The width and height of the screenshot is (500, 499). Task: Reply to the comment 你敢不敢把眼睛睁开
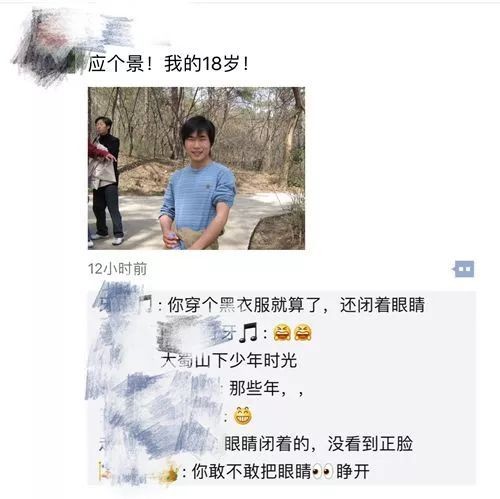[281, 472]
